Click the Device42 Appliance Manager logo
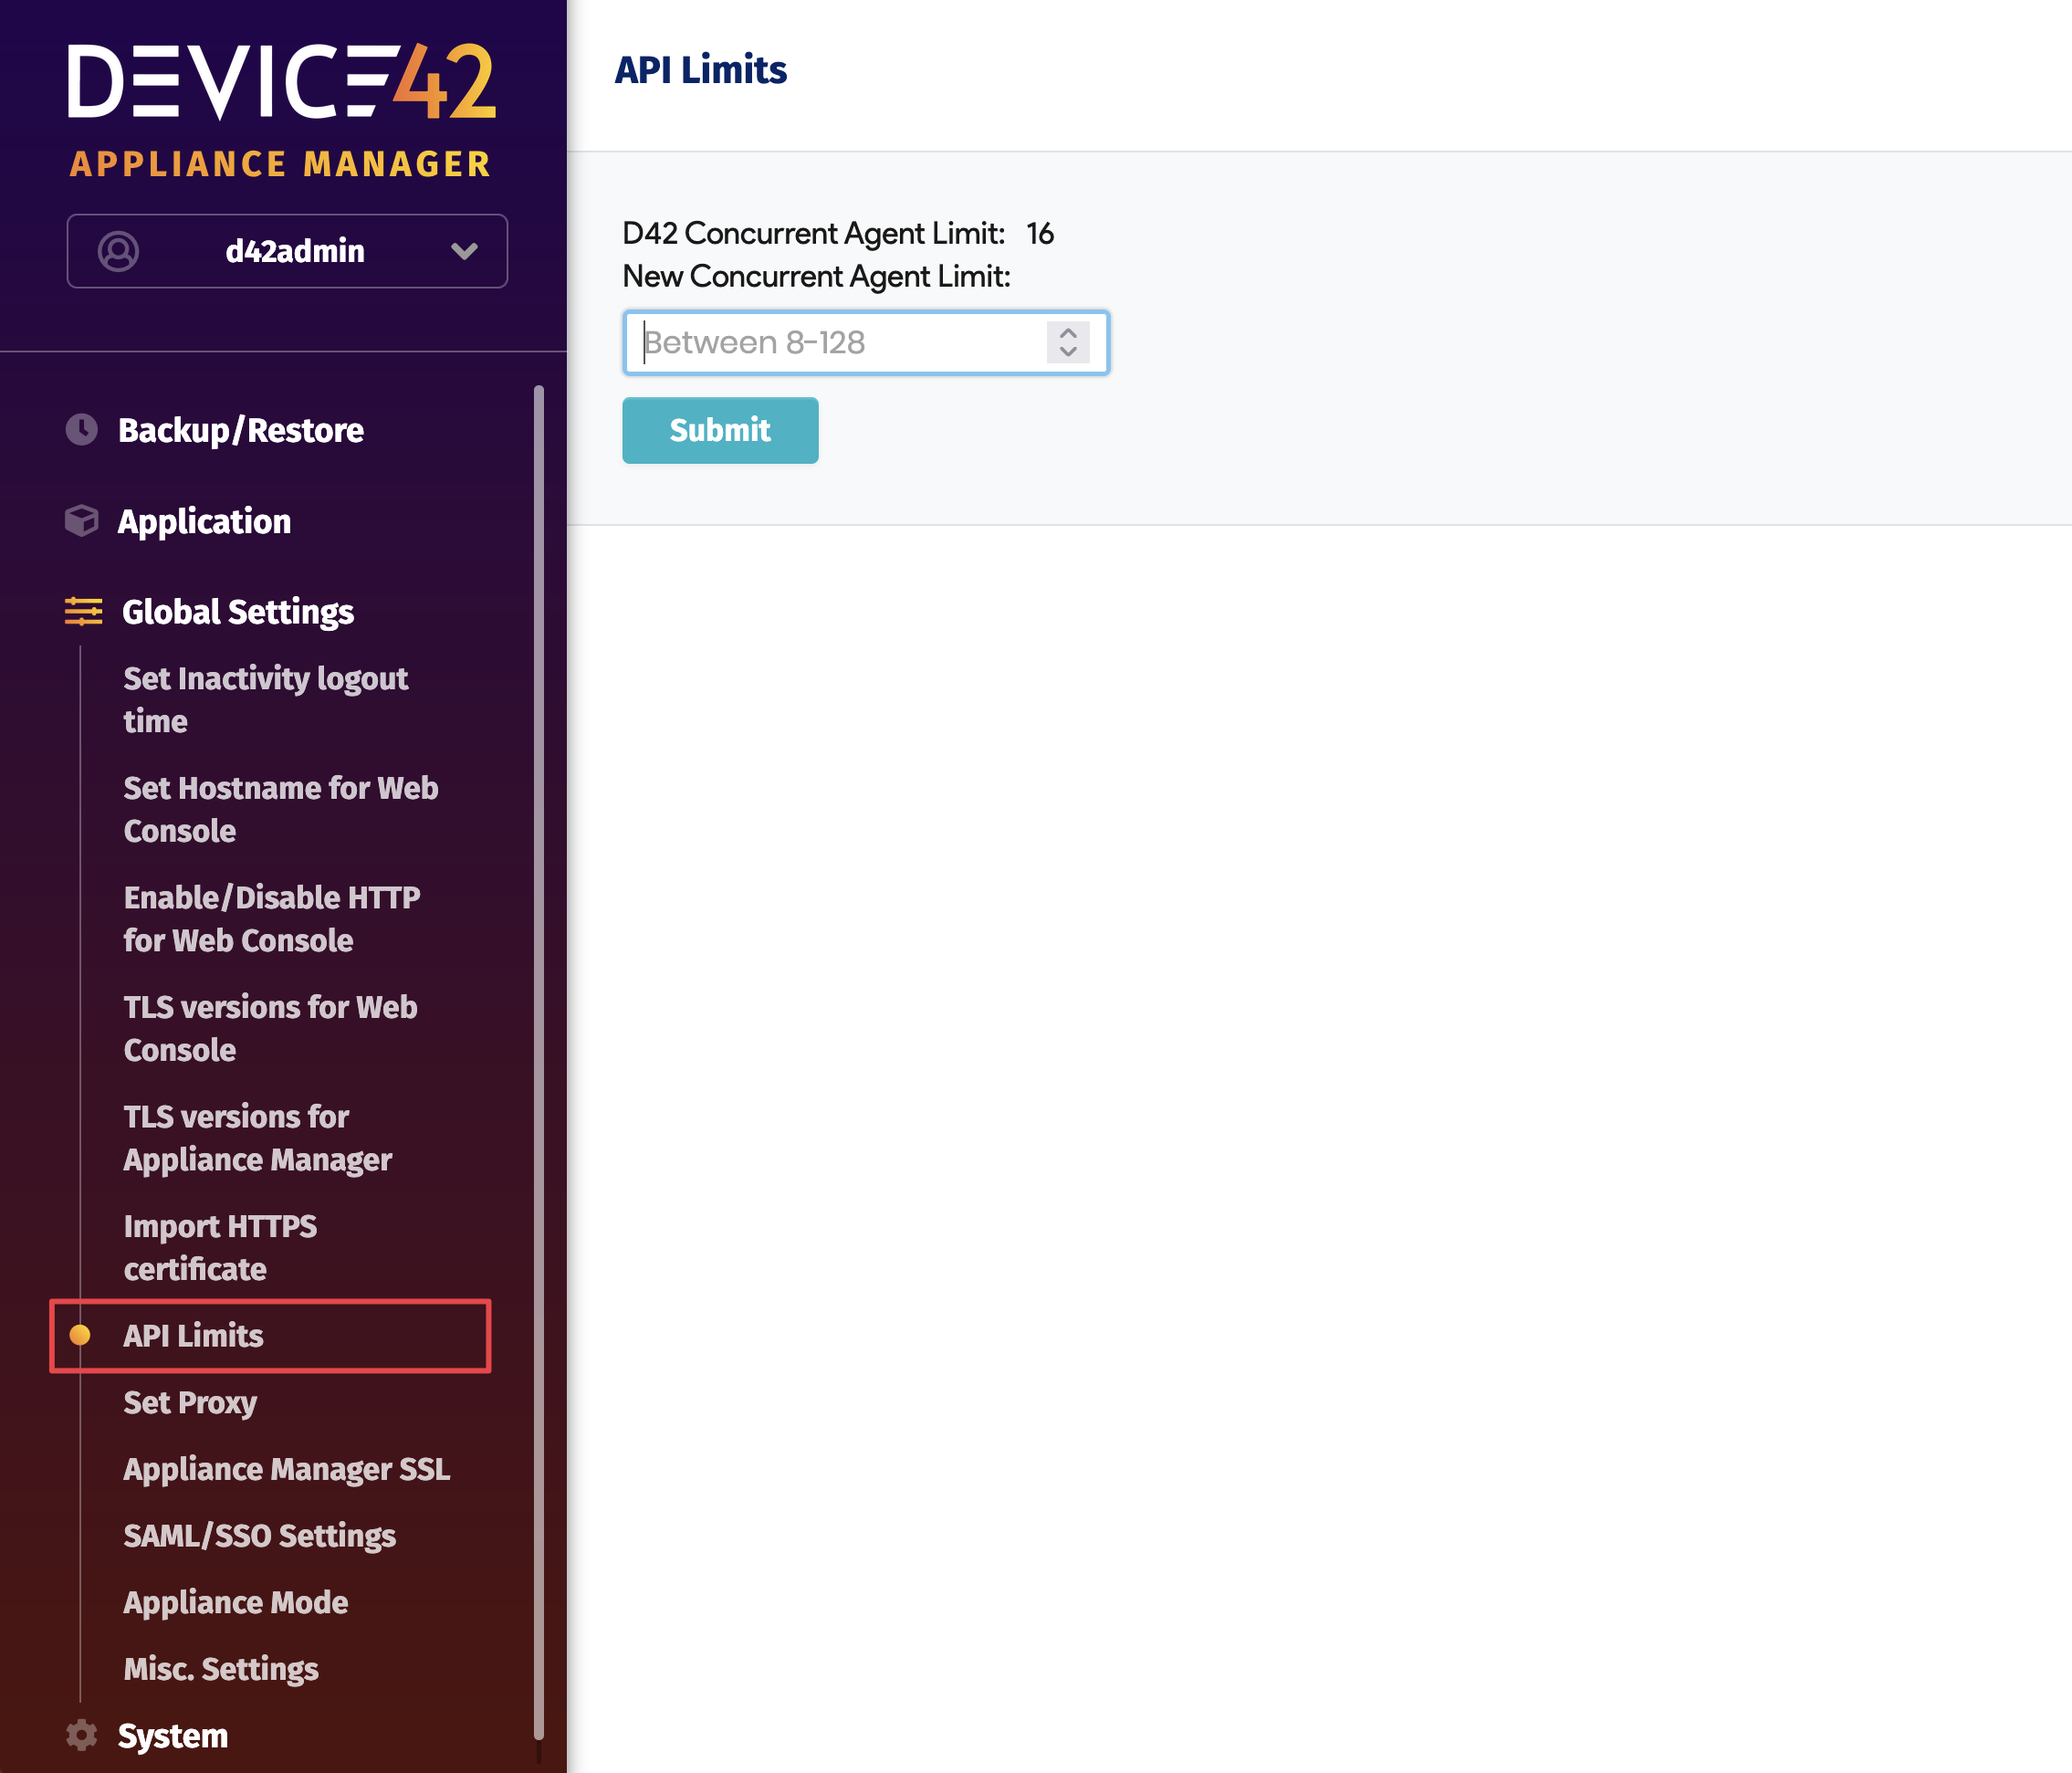The image size is (2072, 1773). pos(282,110)
